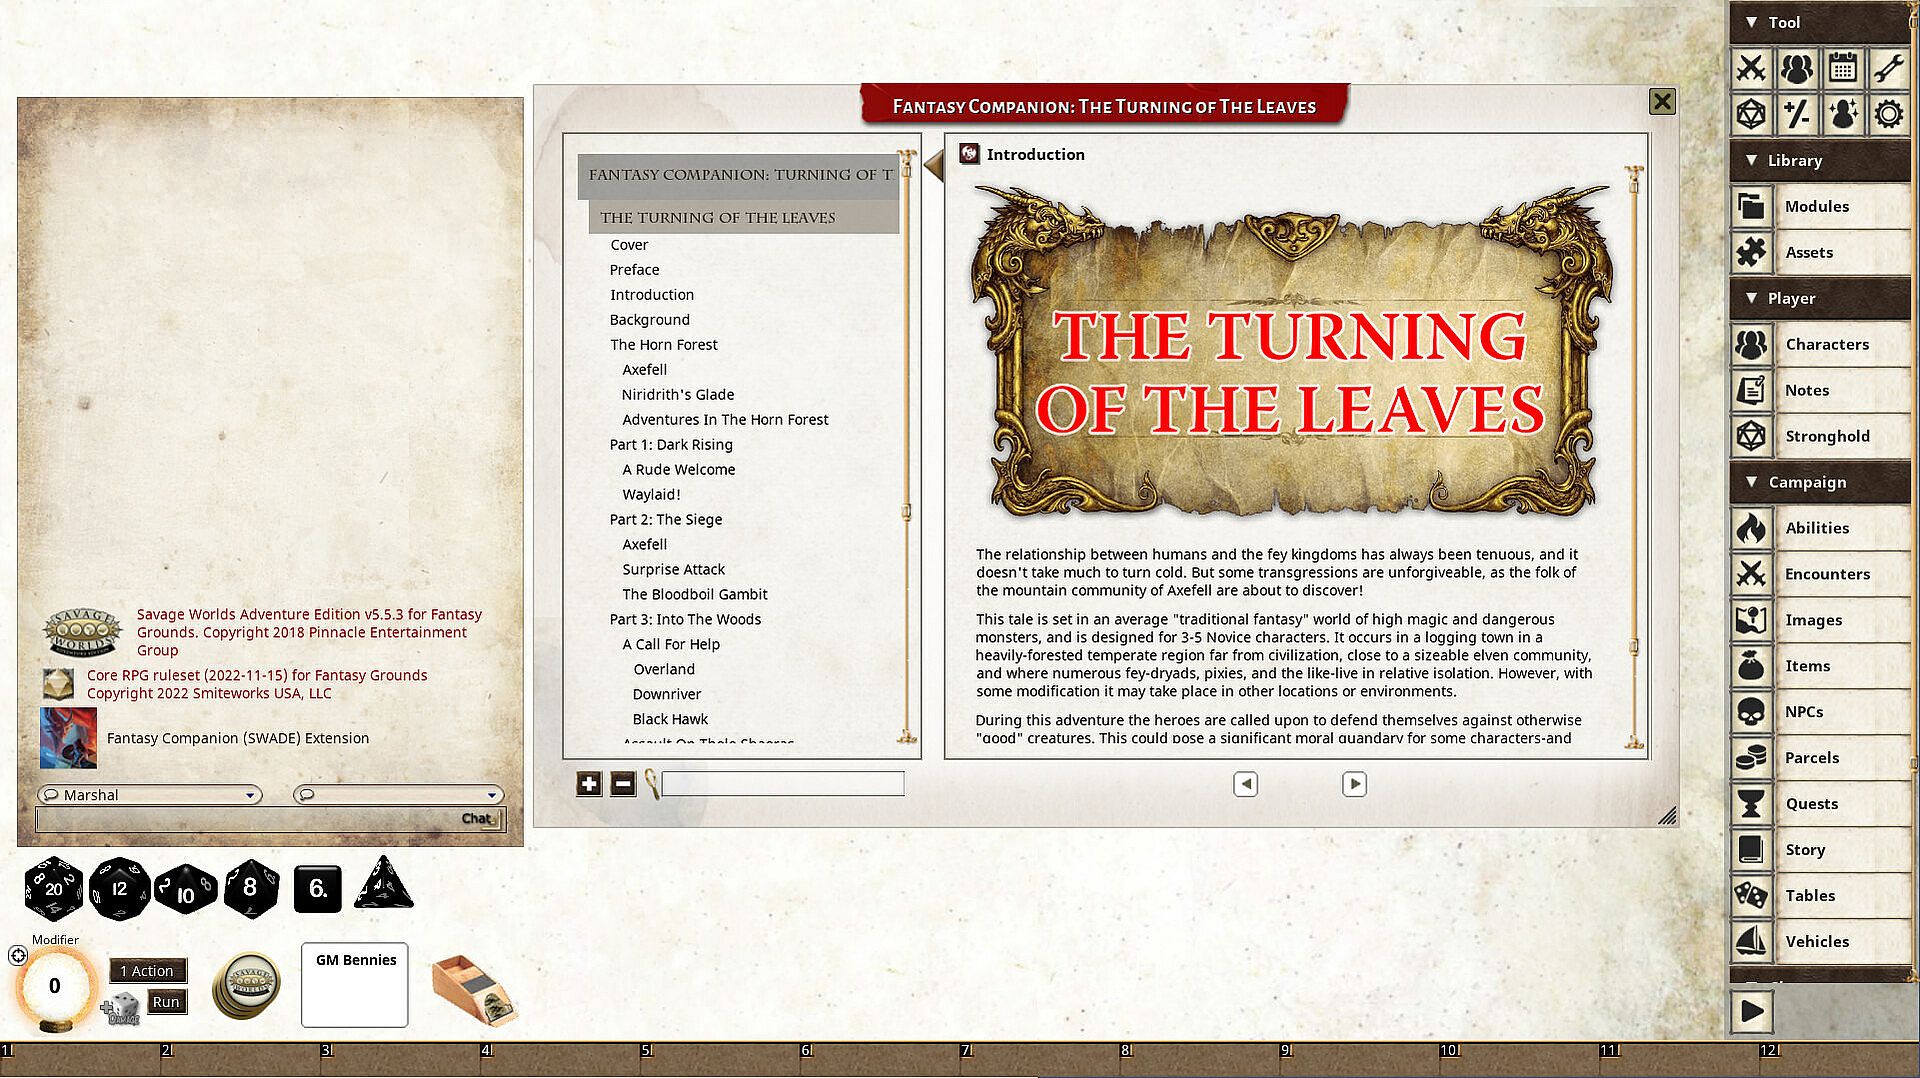Open the calendar tool icon
This screenshot has width=1920, height=1078.
1843,68
